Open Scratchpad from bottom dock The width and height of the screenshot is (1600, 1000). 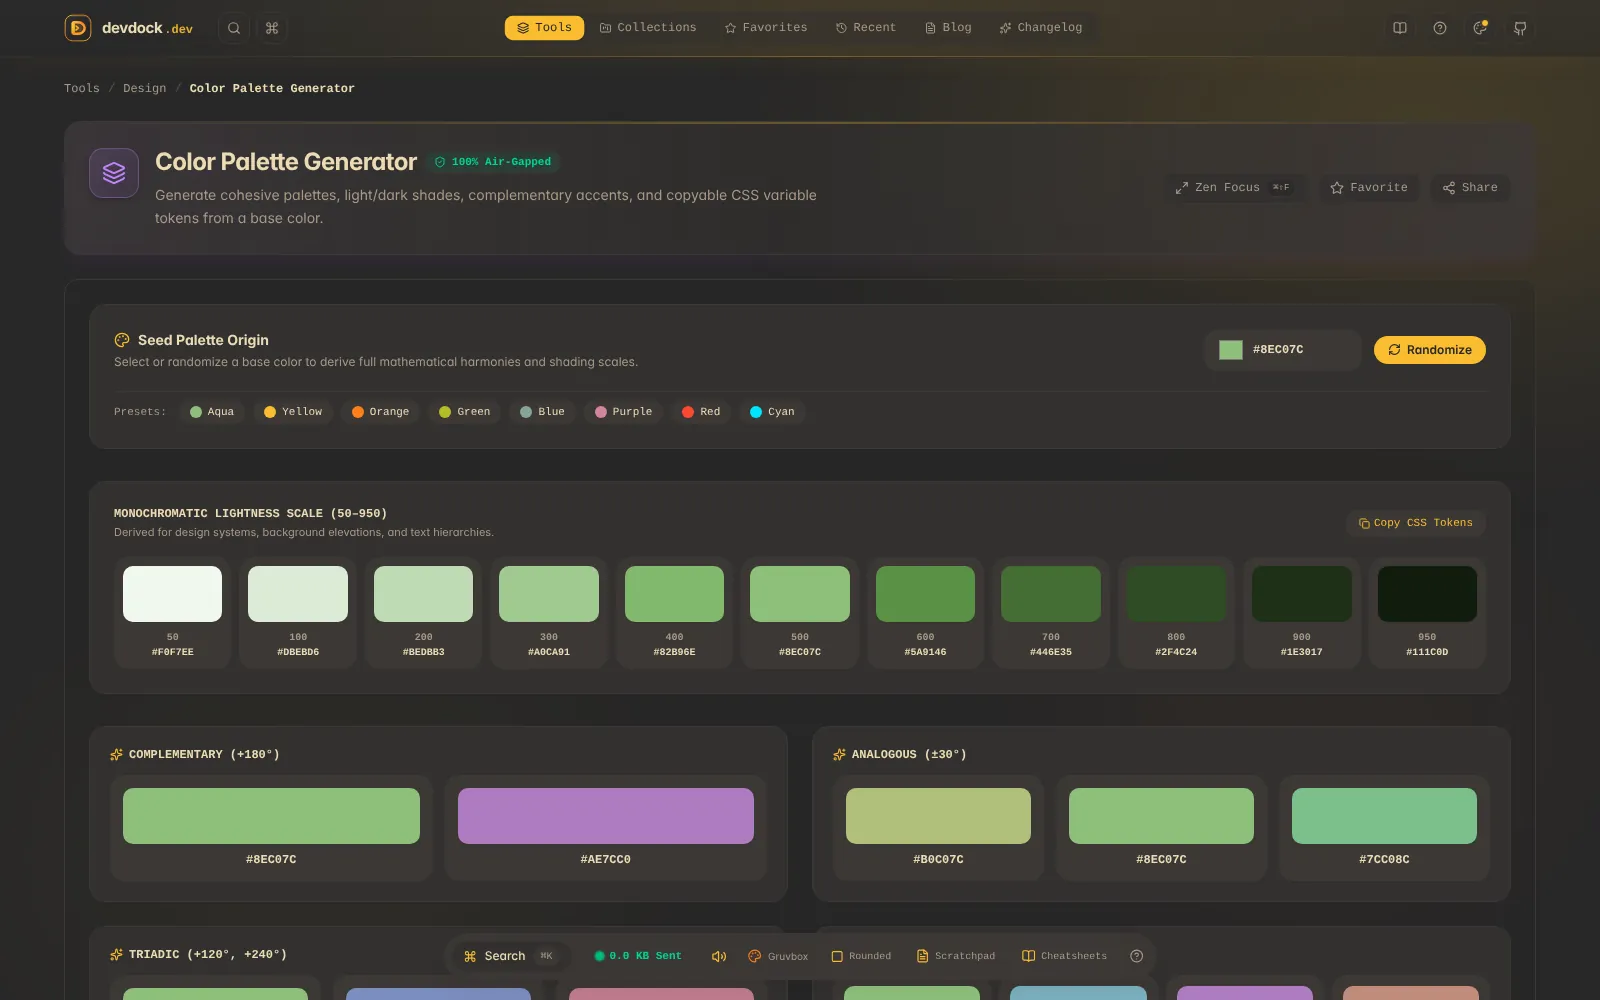tap(956, 956)
